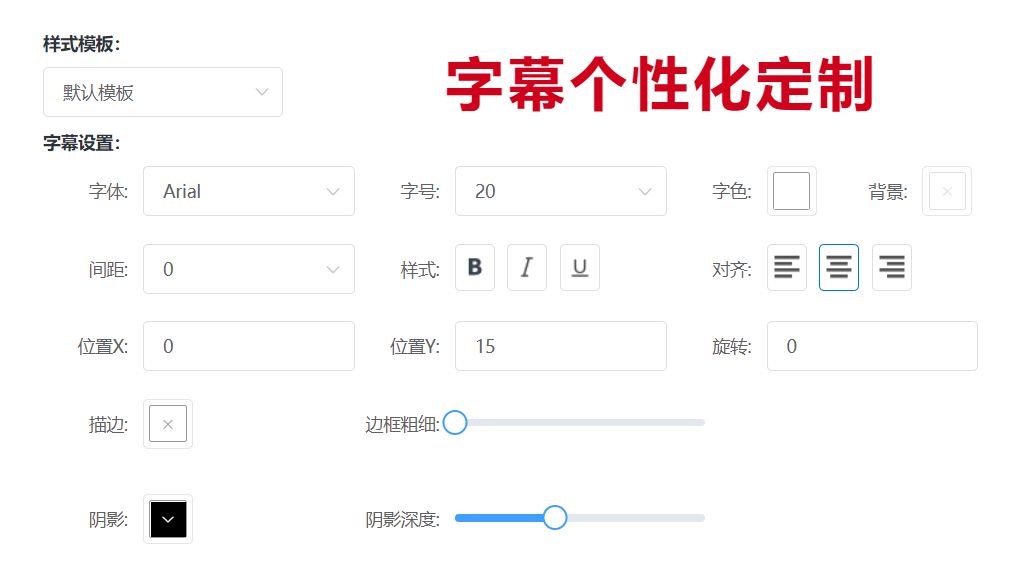The image size is (1017, 581).
Task: Click the 边框粗细 border thickness slider handle
Action: coord(456,423)
